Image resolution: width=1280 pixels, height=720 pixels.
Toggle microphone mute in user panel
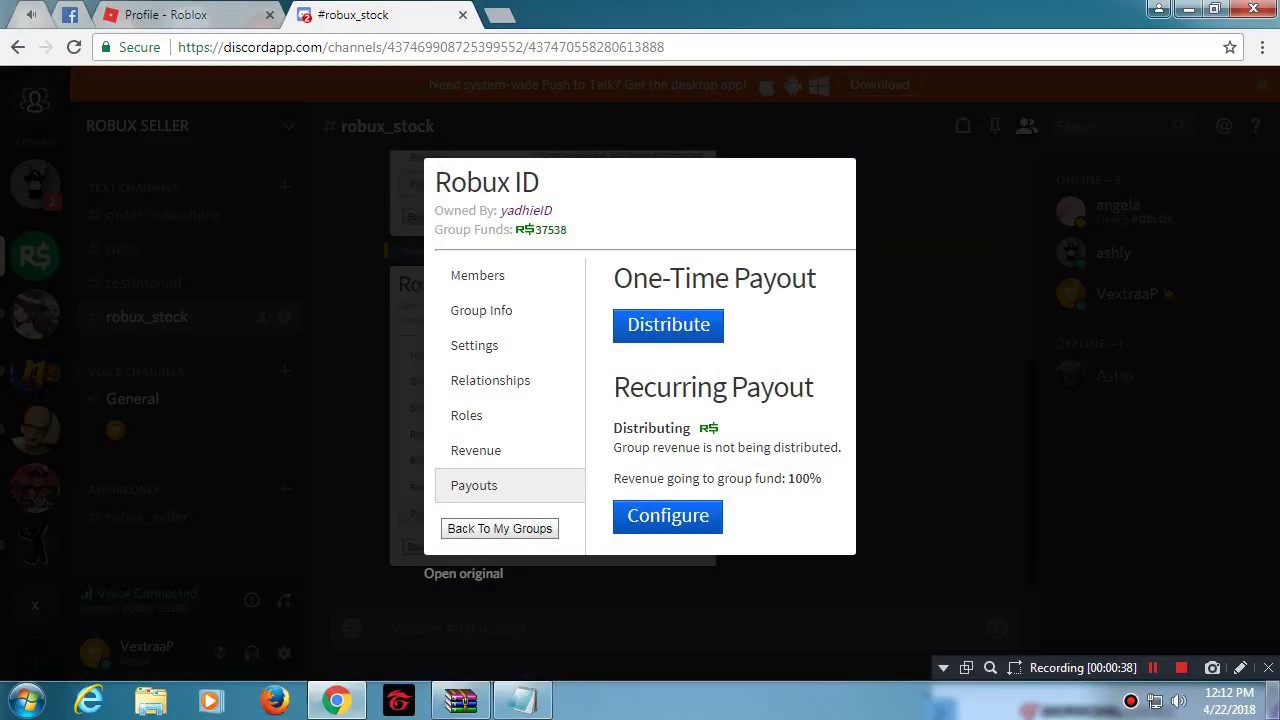coord(220,653)
